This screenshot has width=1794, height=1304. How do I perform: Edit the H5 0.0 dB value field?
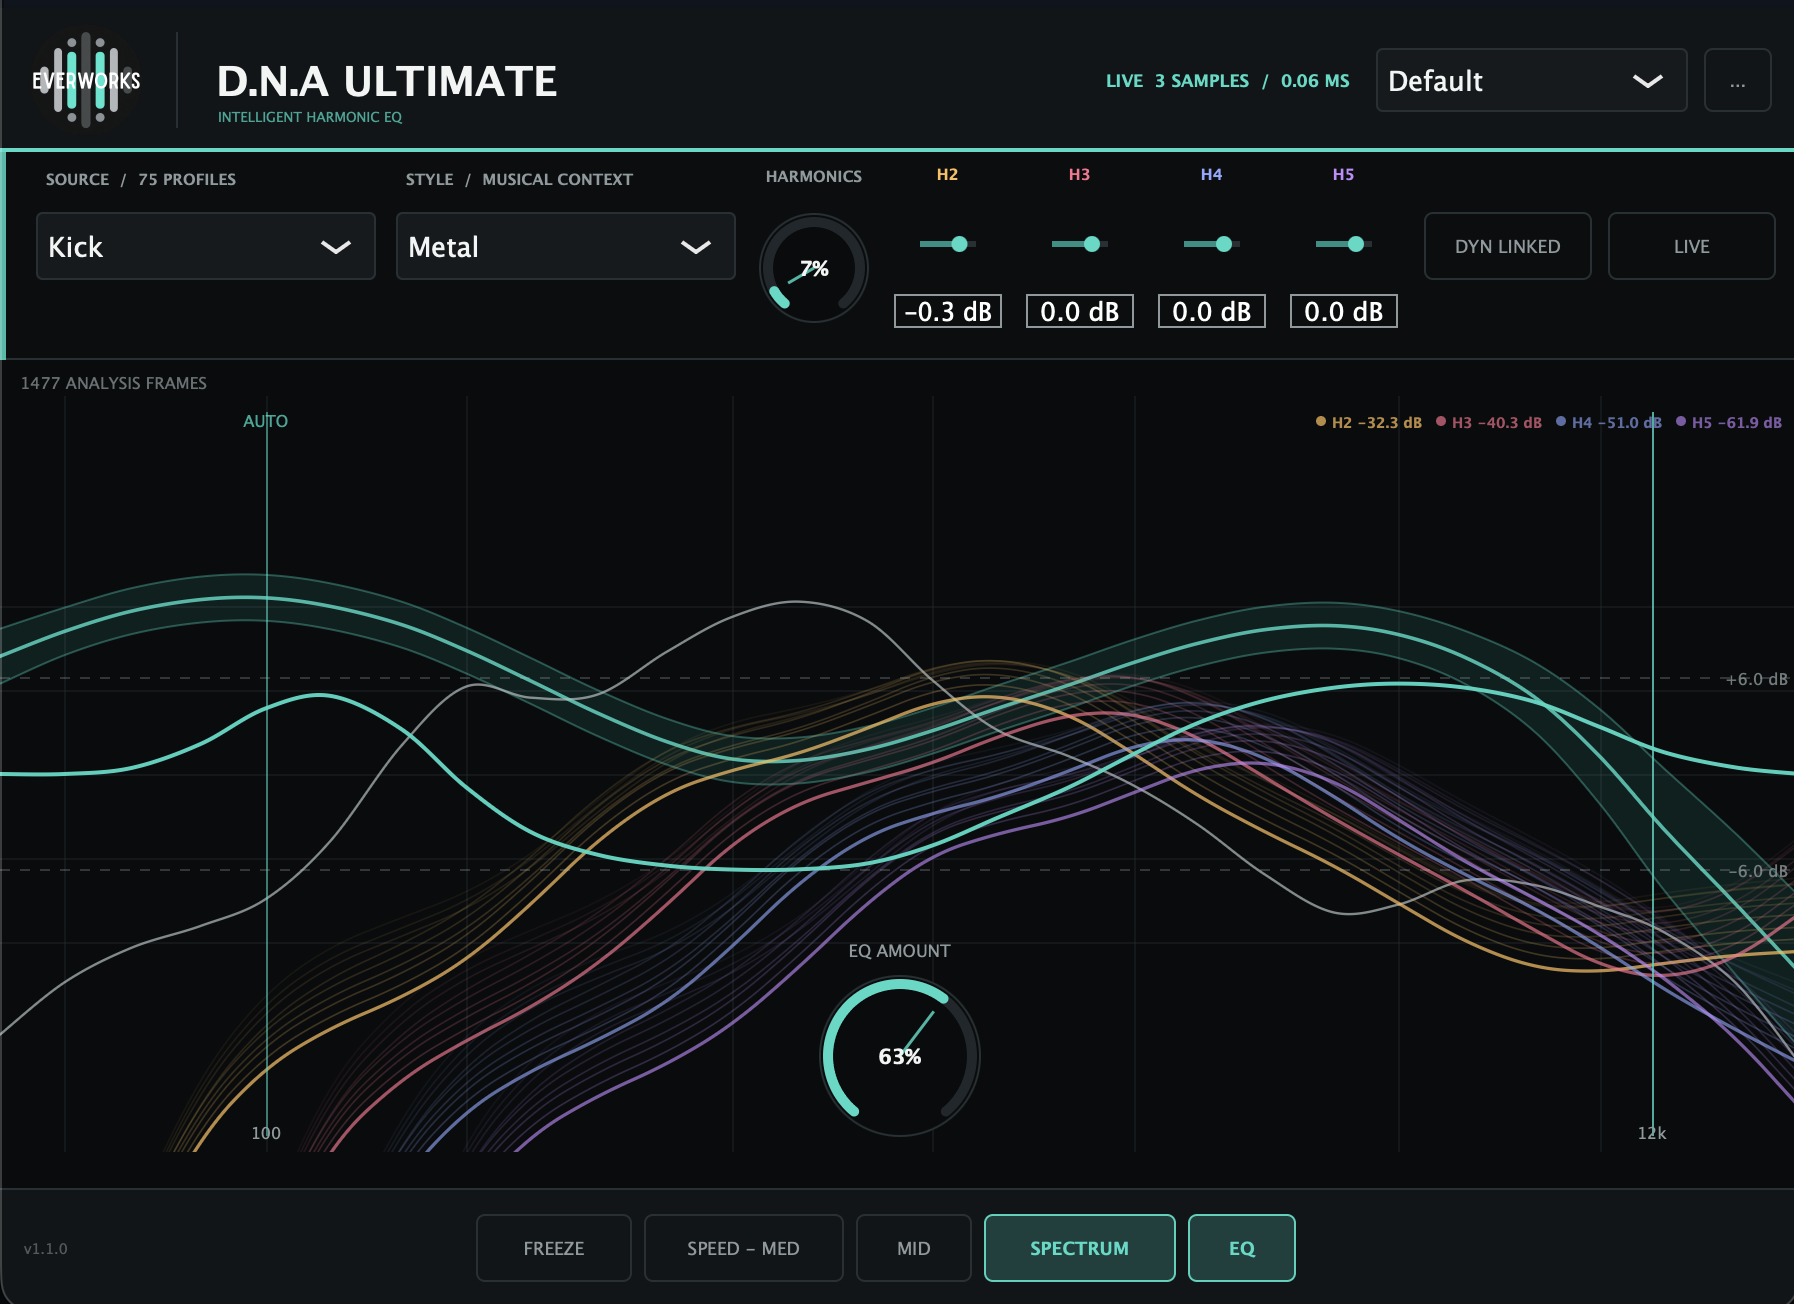[1344, 311]
